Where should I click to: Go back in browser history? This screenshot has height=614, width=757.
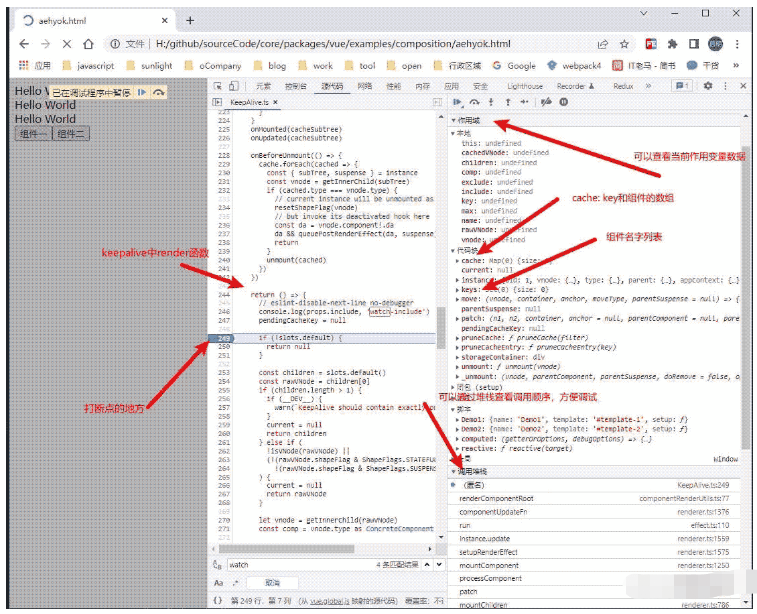[x=24, y=44]
